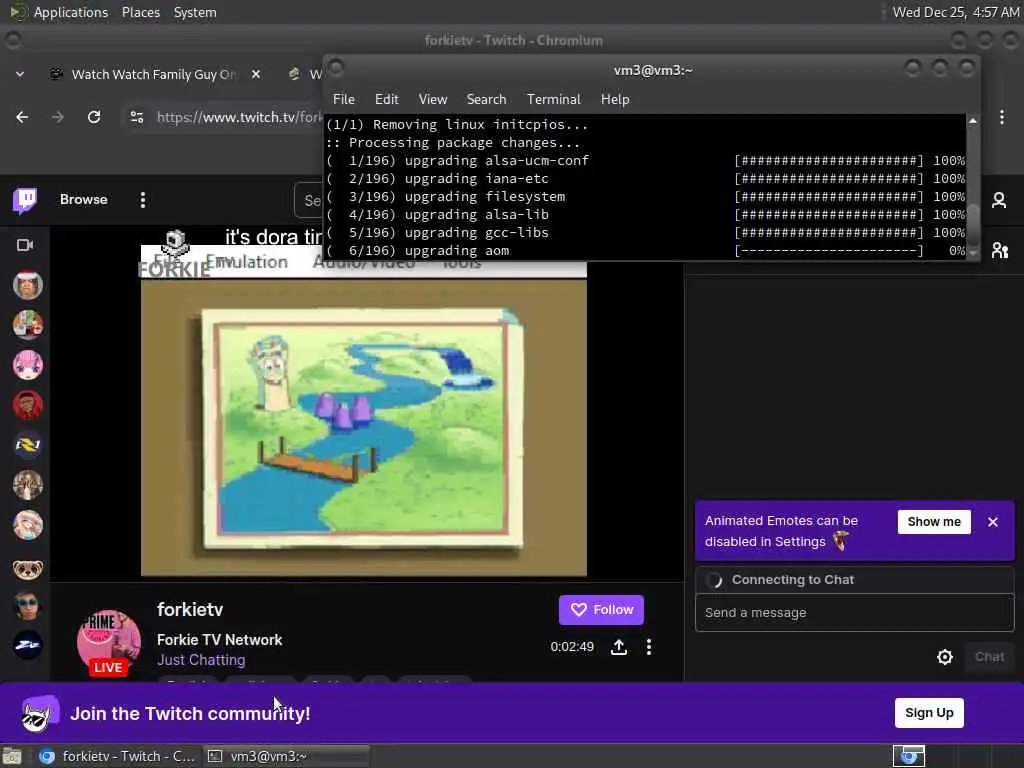
Task: Open the System panel menu
Action: (x=195, y=12)
